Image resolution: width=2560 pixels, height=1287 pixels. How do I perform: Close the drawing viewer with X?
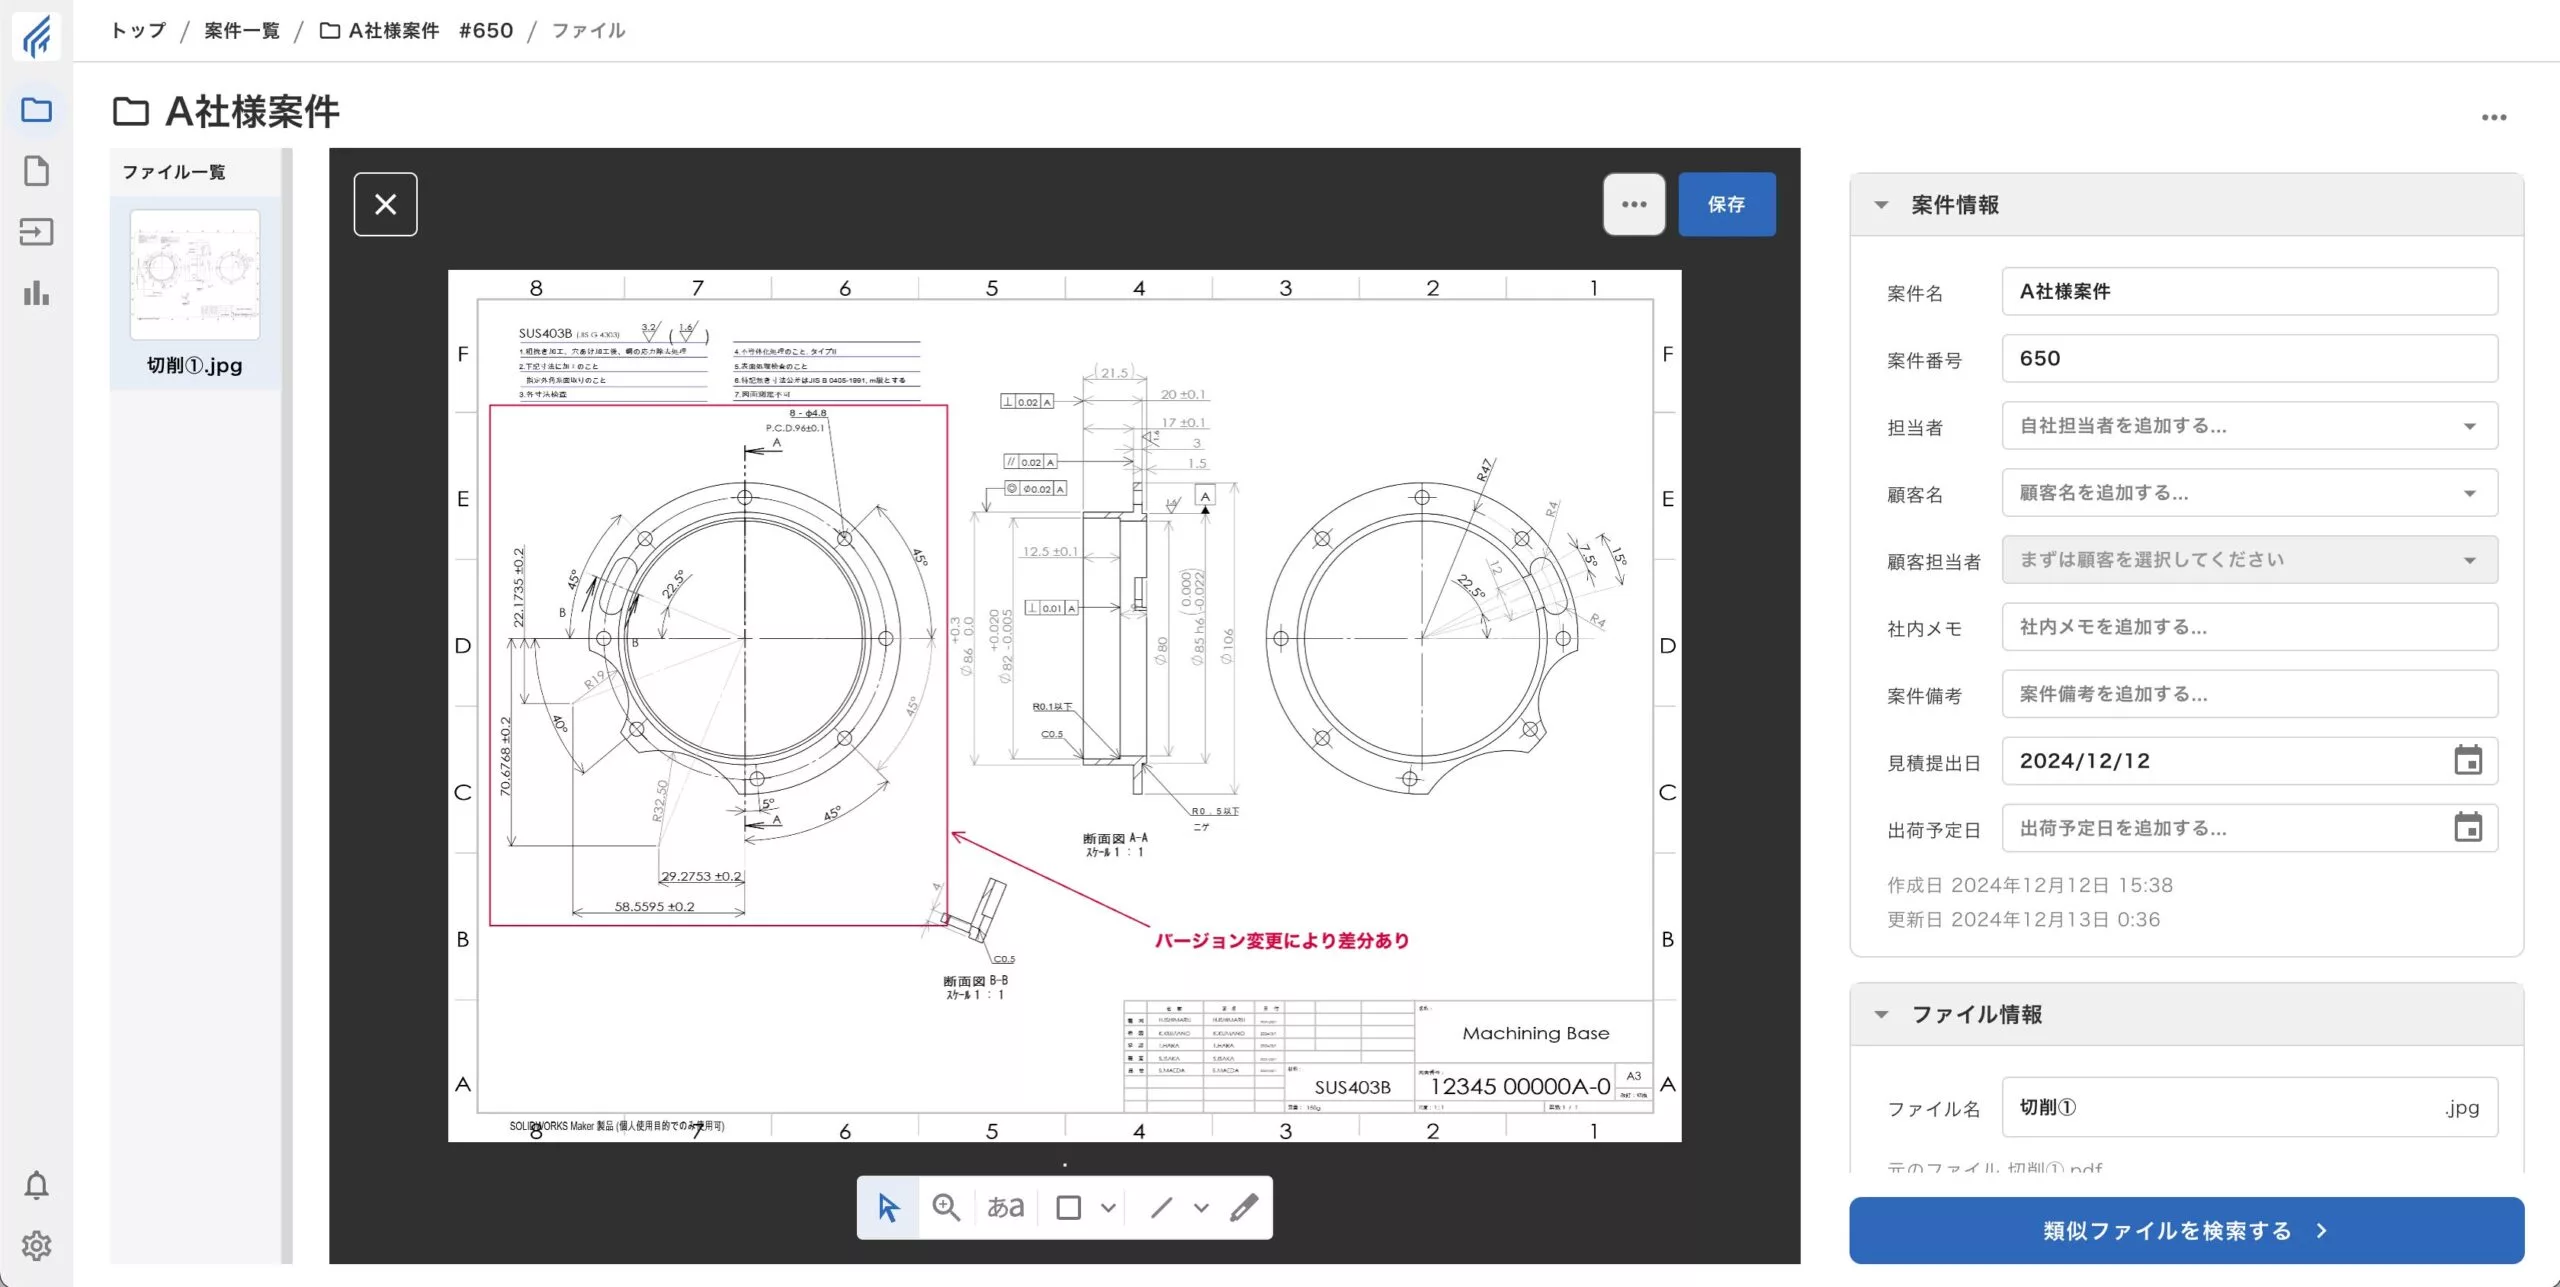[385, 204]
